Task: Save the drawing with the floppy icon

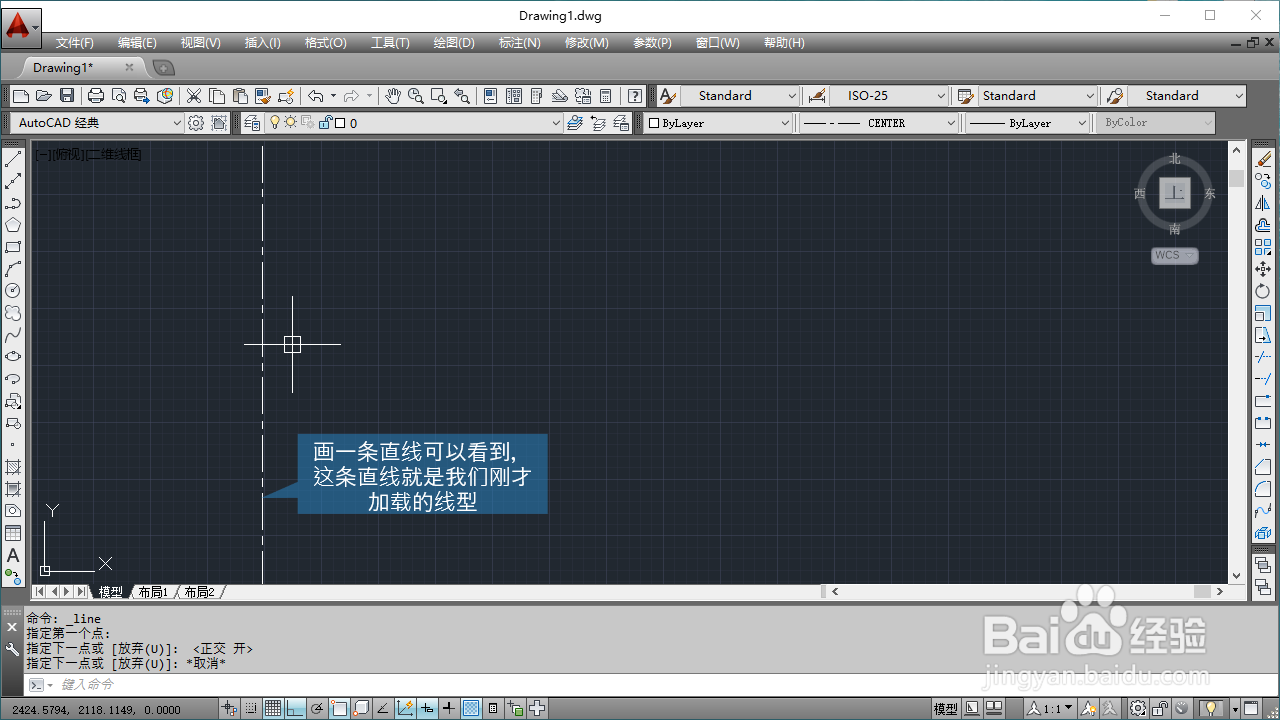Action: pyautogui.click(x=67, y=96)
